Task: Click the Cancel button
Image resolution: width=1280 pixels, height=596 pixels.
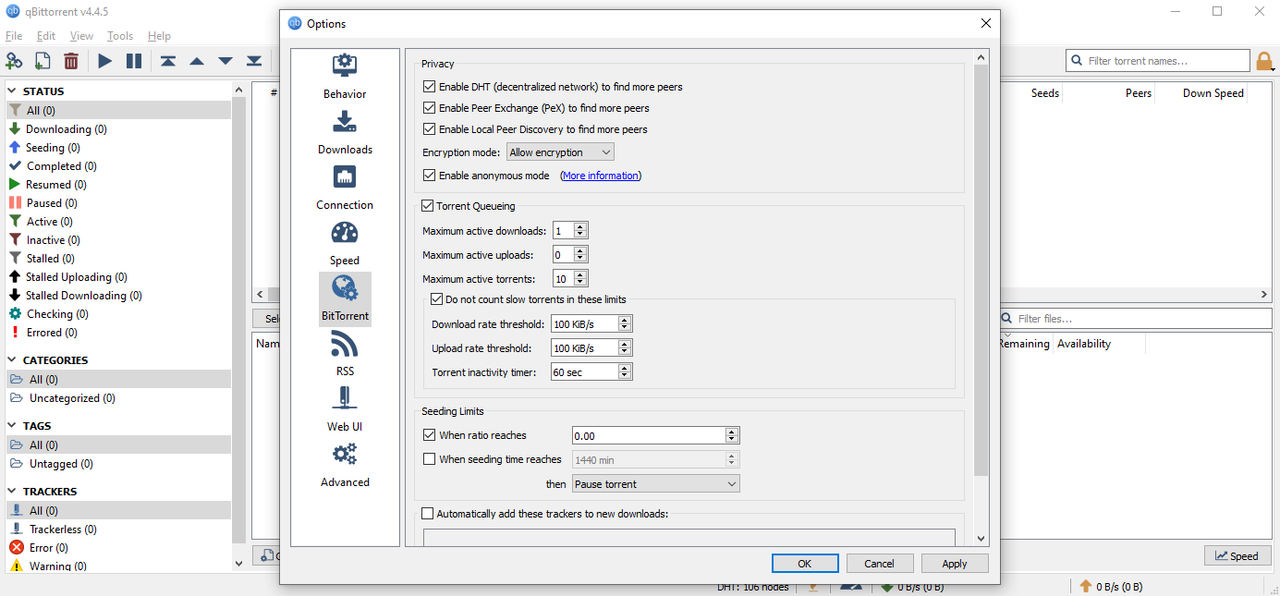Action: coord(880,563)
